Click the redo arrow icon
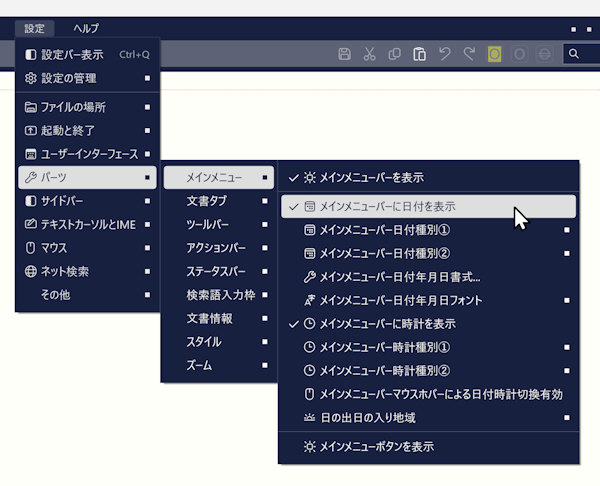Image resolution: width=600 pixels, height=486 pixels. (x=469, y=54)
